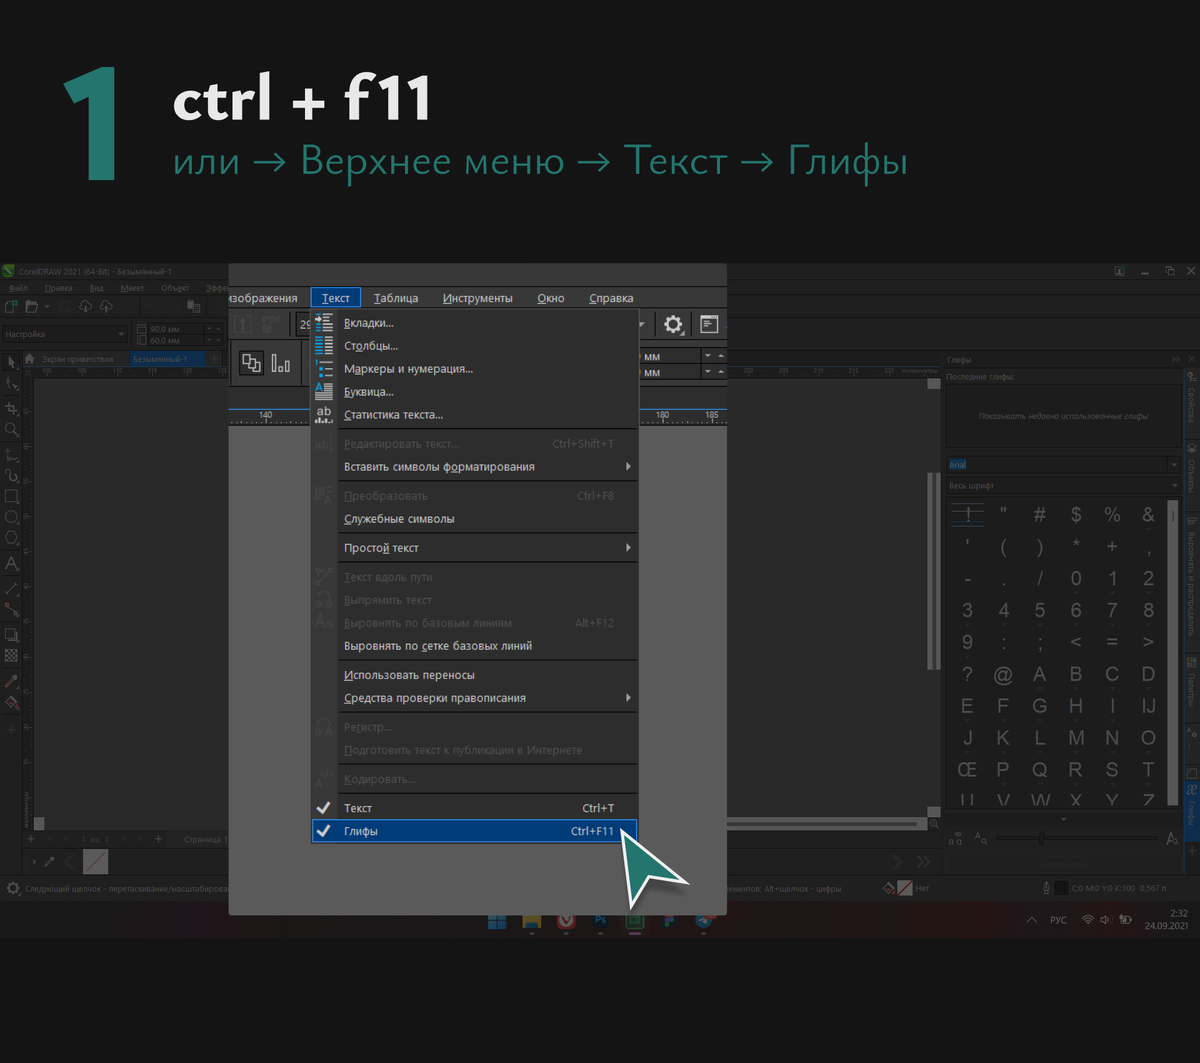Select the Pick arrow tool in toolbox
Viewport: 1200px width, 1063px height.
pyautogui.click(x=12, y=361)
